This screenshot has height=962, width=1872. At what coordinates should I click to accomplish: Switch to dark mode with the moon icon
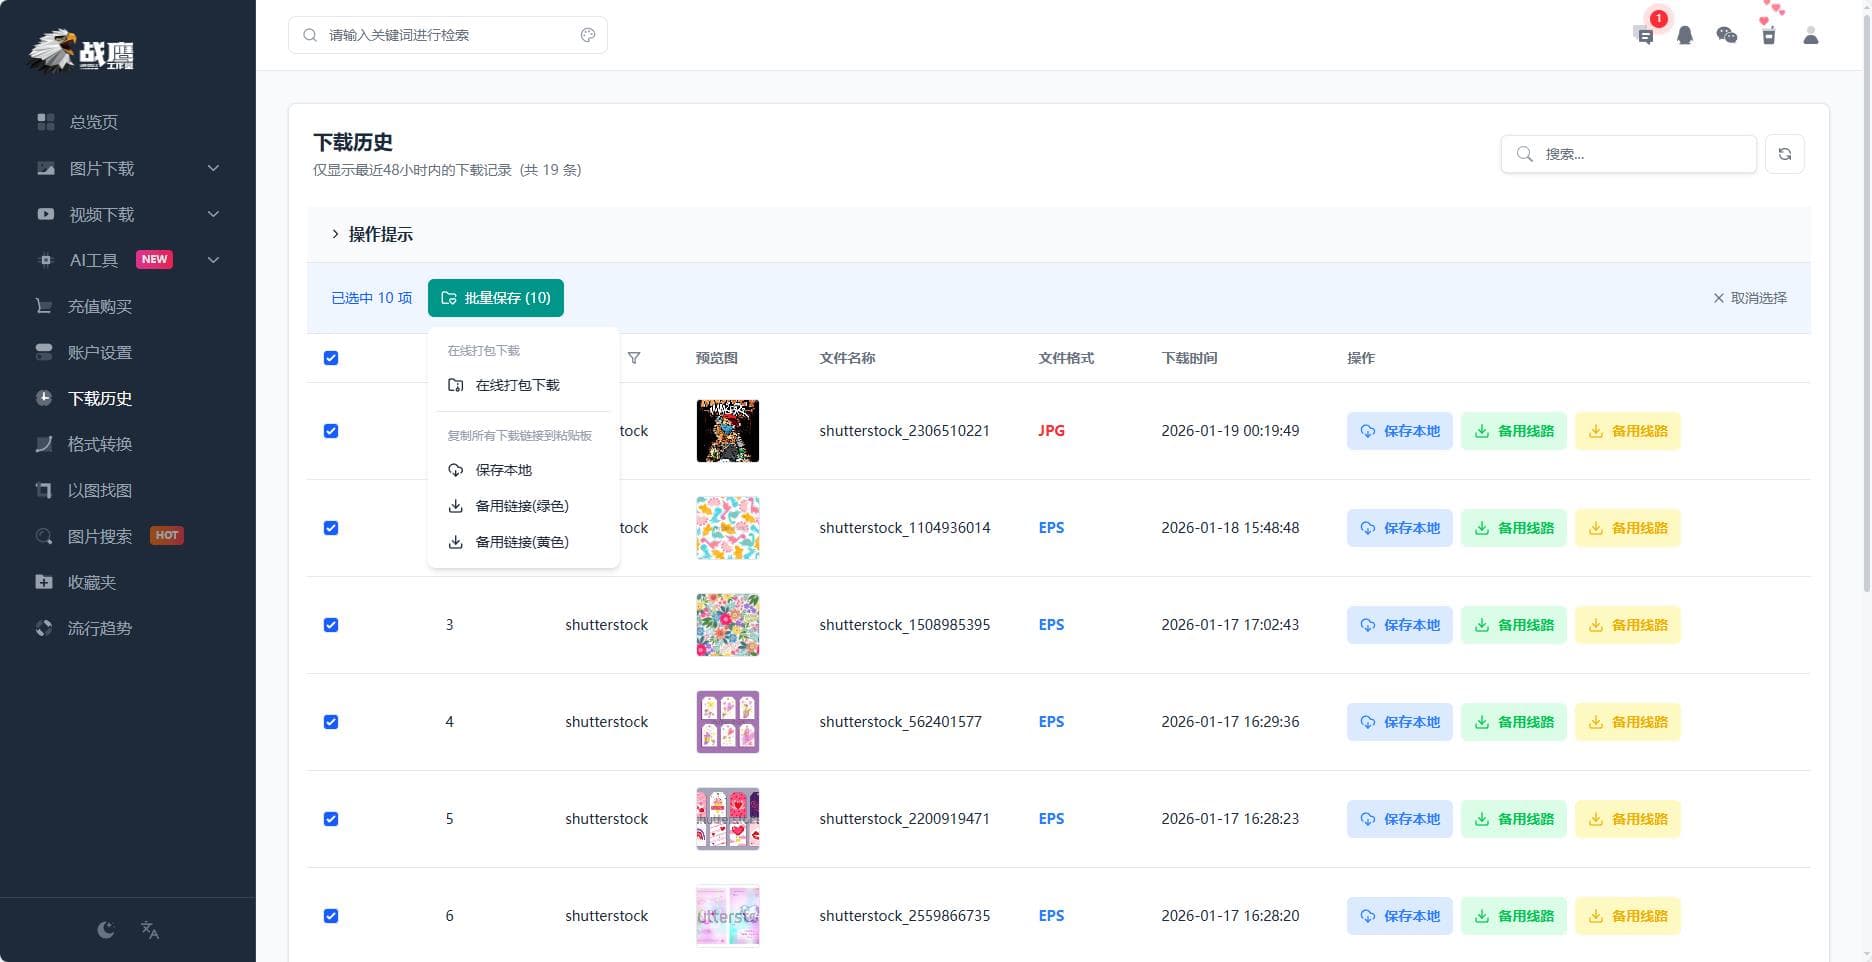pyautogui.click(x=104, y=930)
